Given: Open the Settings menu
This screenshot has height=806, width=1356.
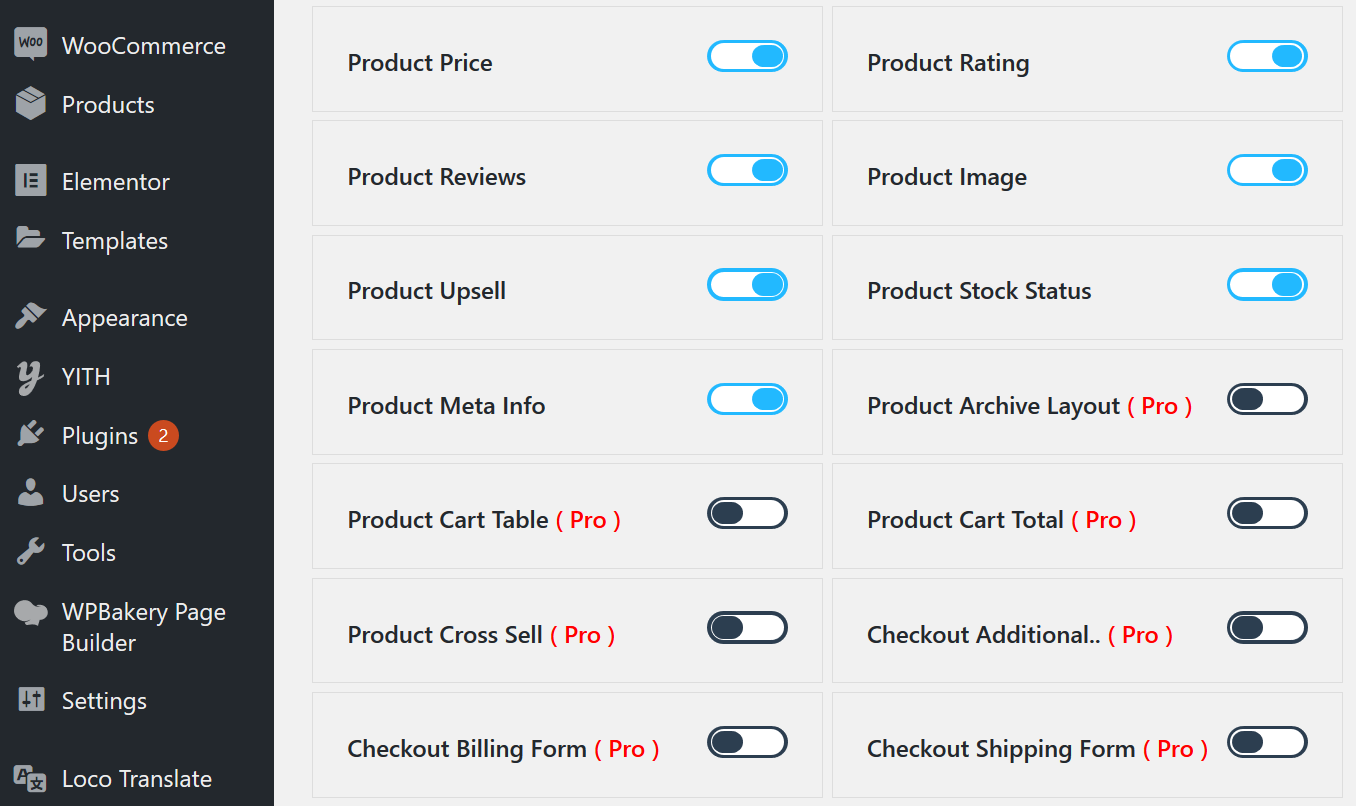Looking at the screenshot, I should point(104,701).
